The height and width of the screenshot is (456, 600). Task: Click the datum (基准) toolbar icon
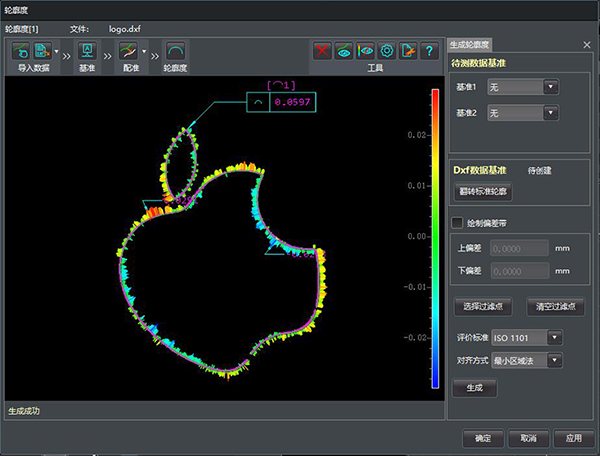coord(87,51)
